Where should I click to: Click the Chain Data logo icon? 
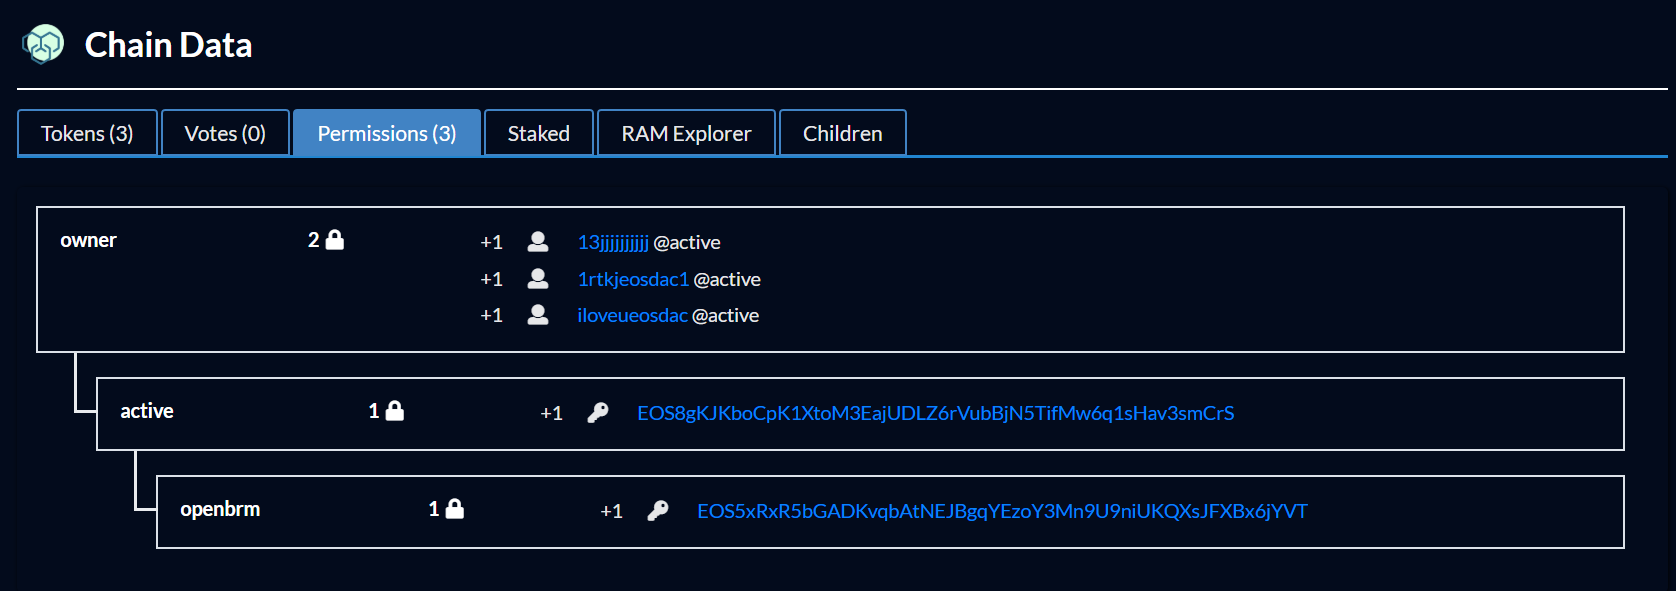tap(43, 44)
